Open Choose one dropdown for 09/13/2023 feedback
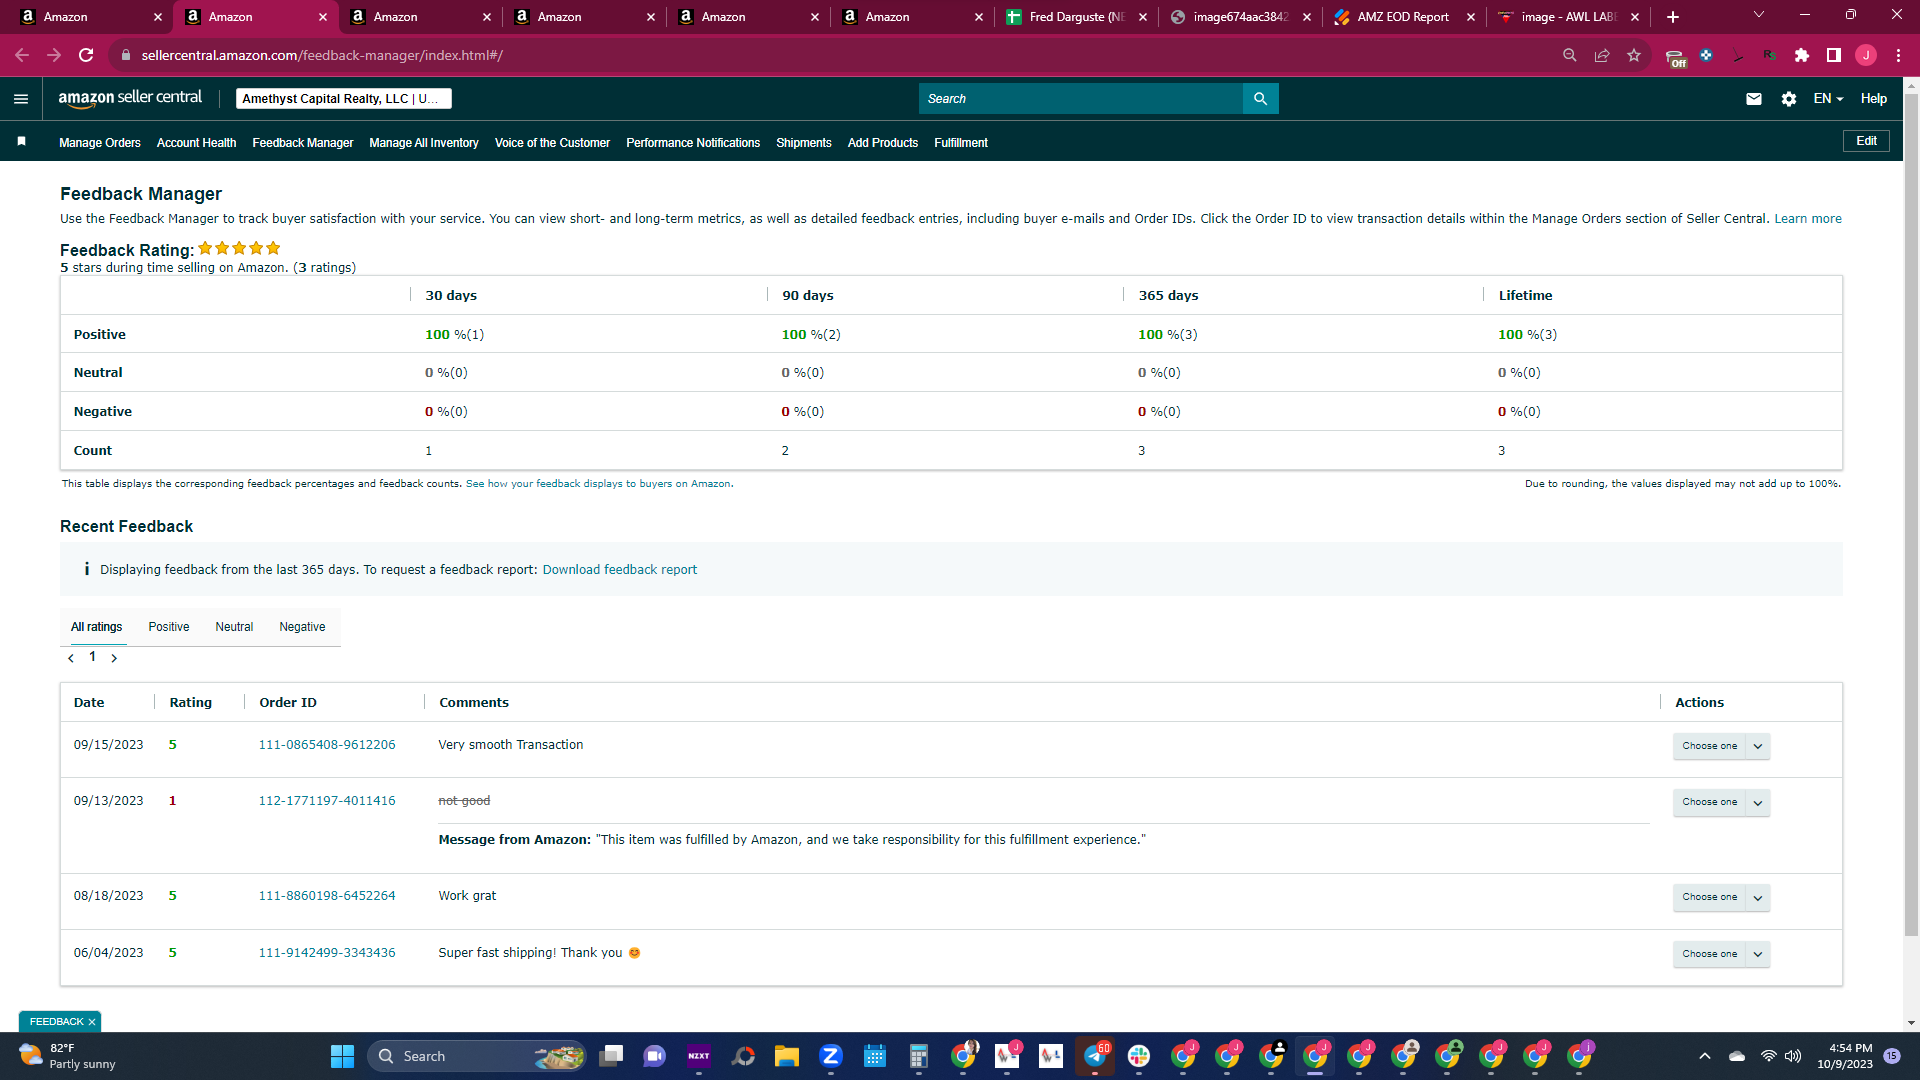Image resolution: width=1920 pixels, height=1080 pixels. click(1721, 802)
